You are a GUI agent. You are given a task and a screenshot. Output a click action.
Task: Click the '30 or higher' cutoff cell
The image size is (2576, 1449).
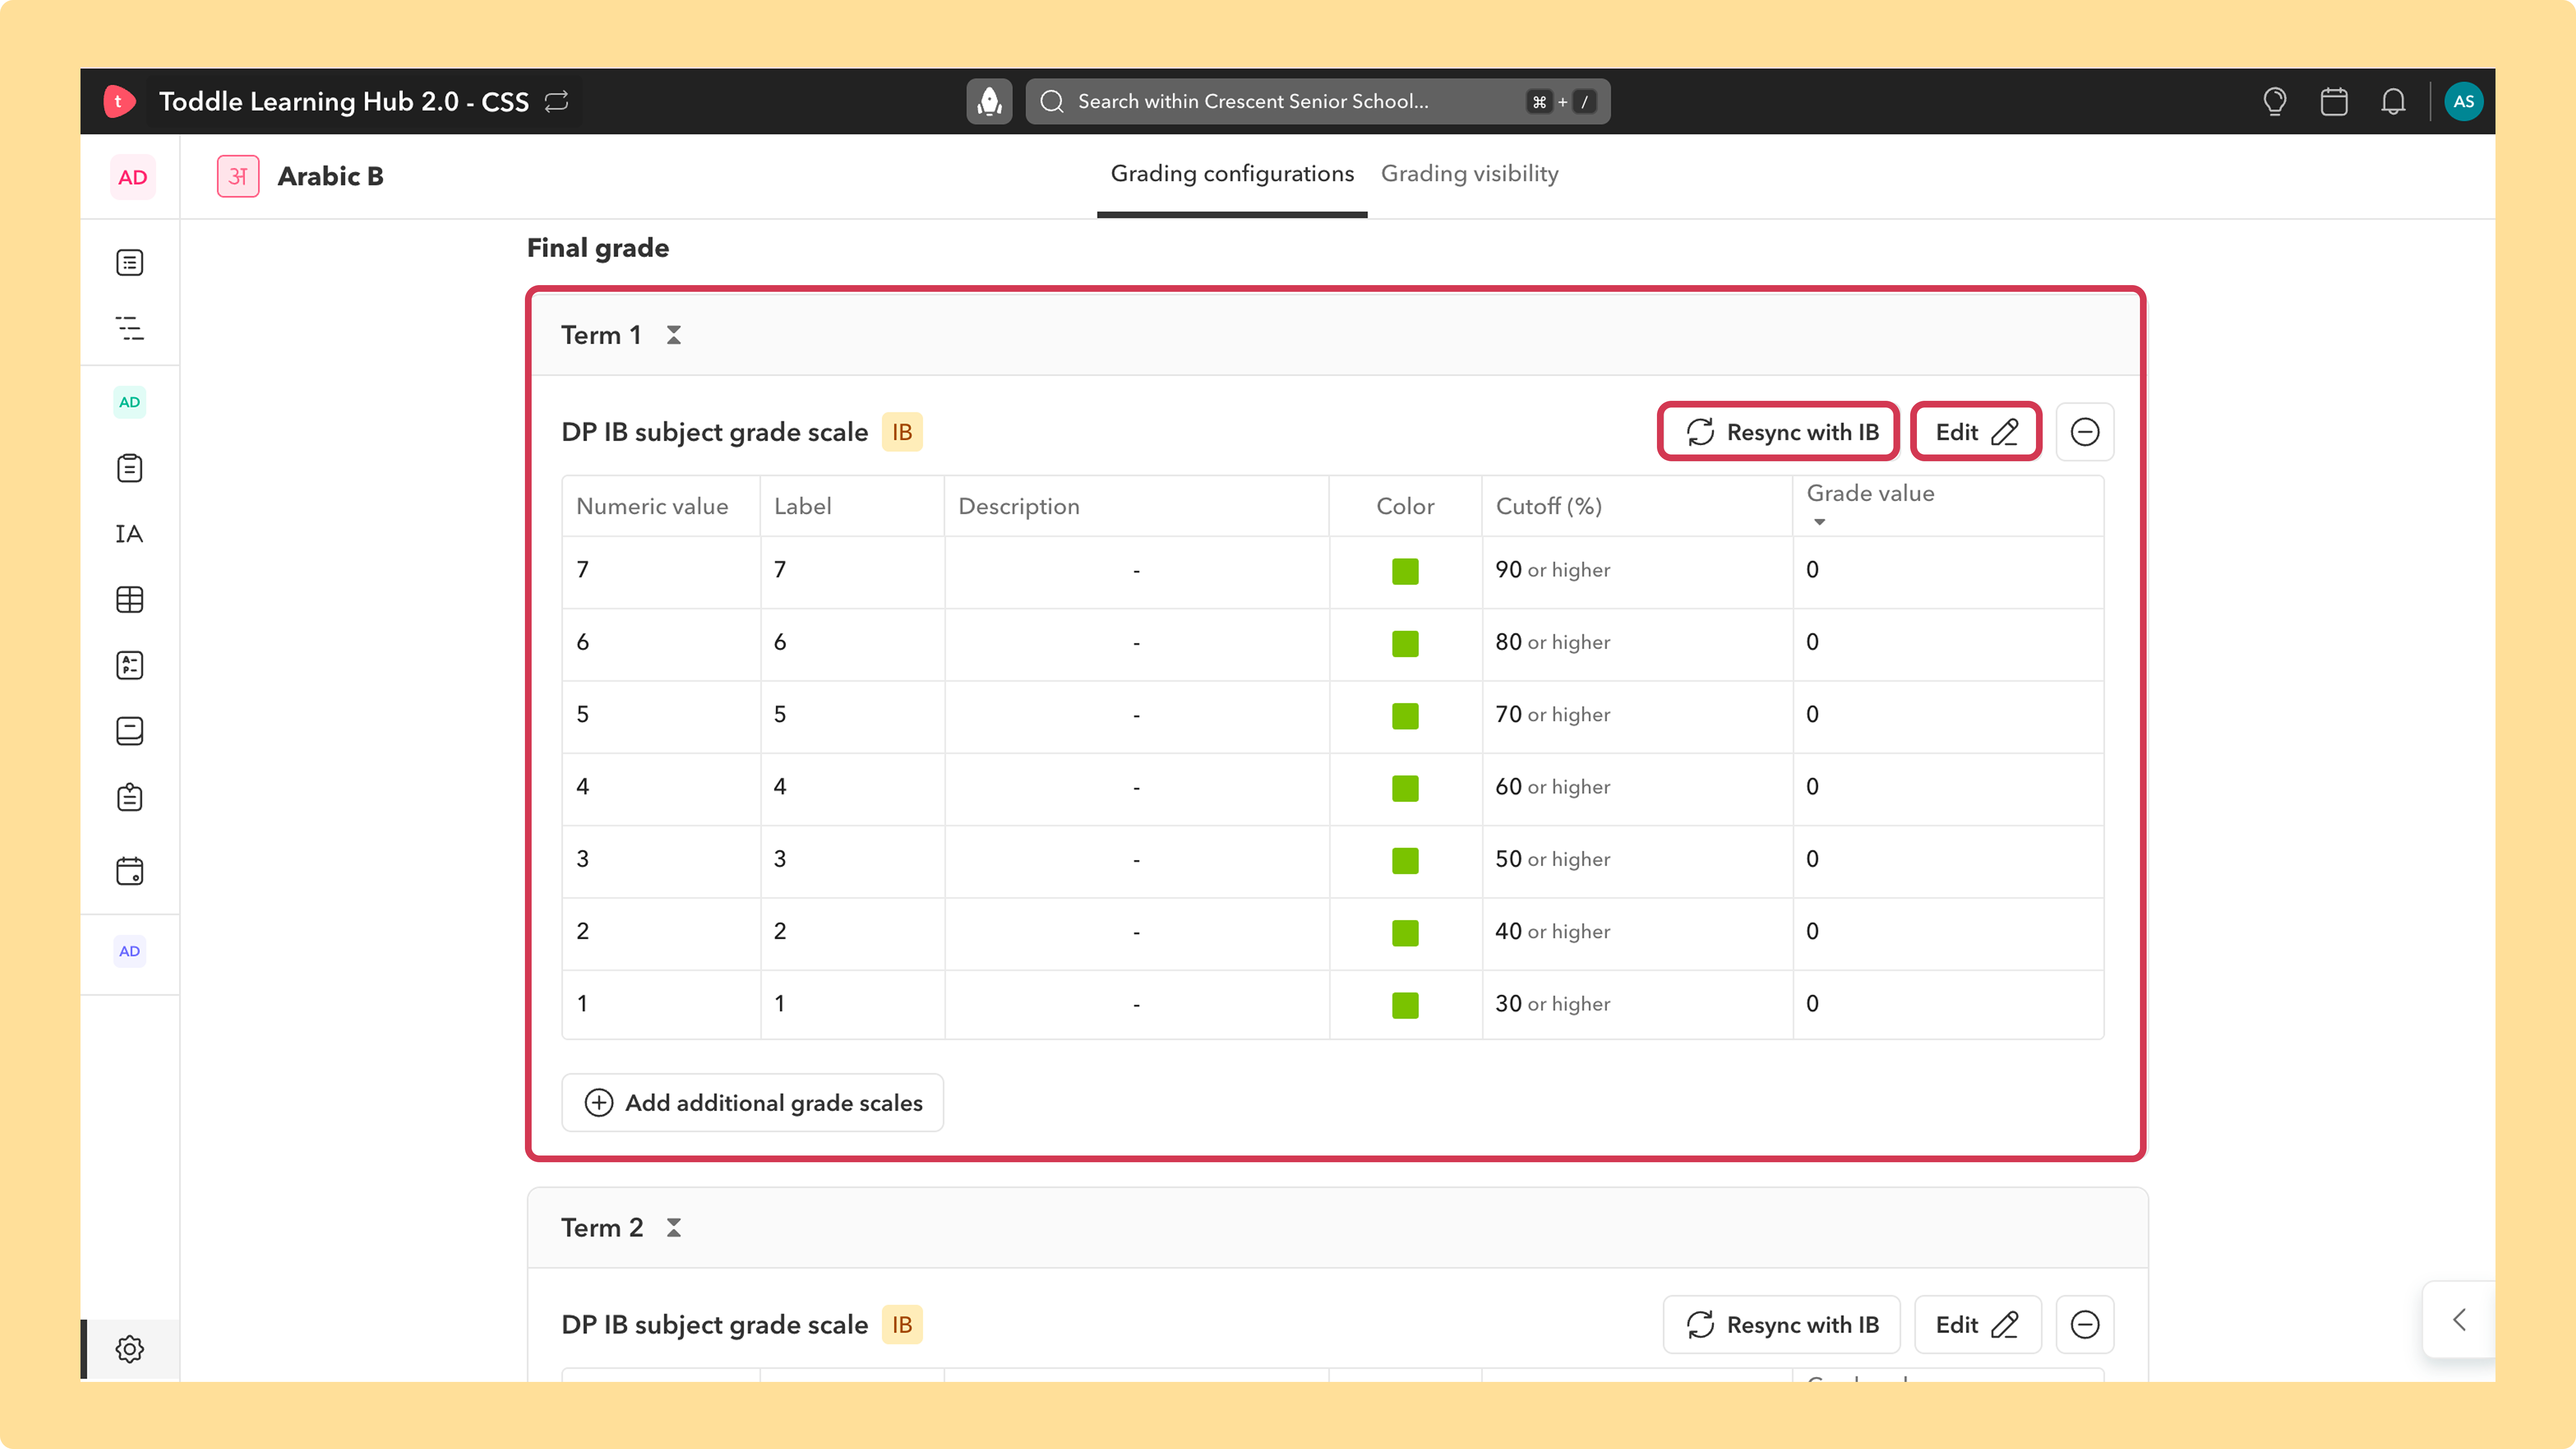(x=1637, y=1005)
